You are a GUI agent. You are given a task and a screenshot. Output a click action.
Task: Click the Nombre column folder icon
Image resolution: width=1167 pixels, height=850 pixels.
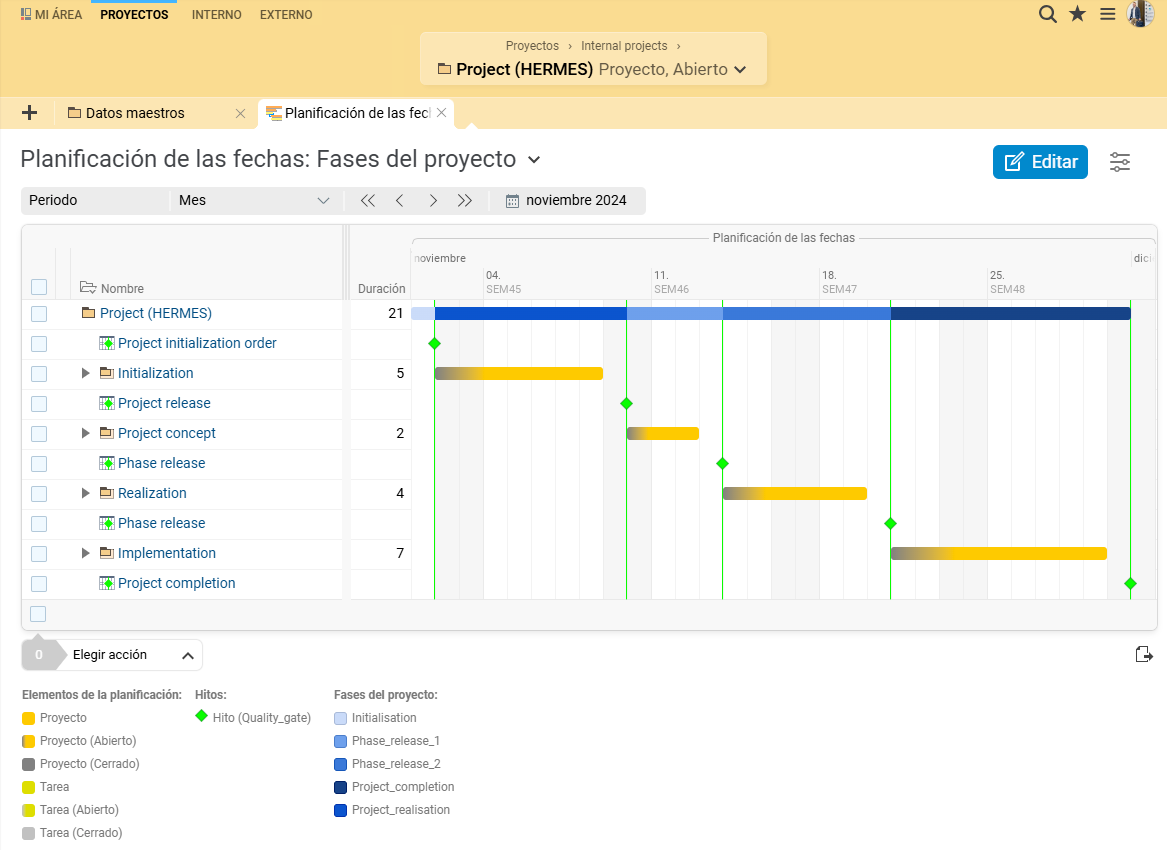(88, 287)
